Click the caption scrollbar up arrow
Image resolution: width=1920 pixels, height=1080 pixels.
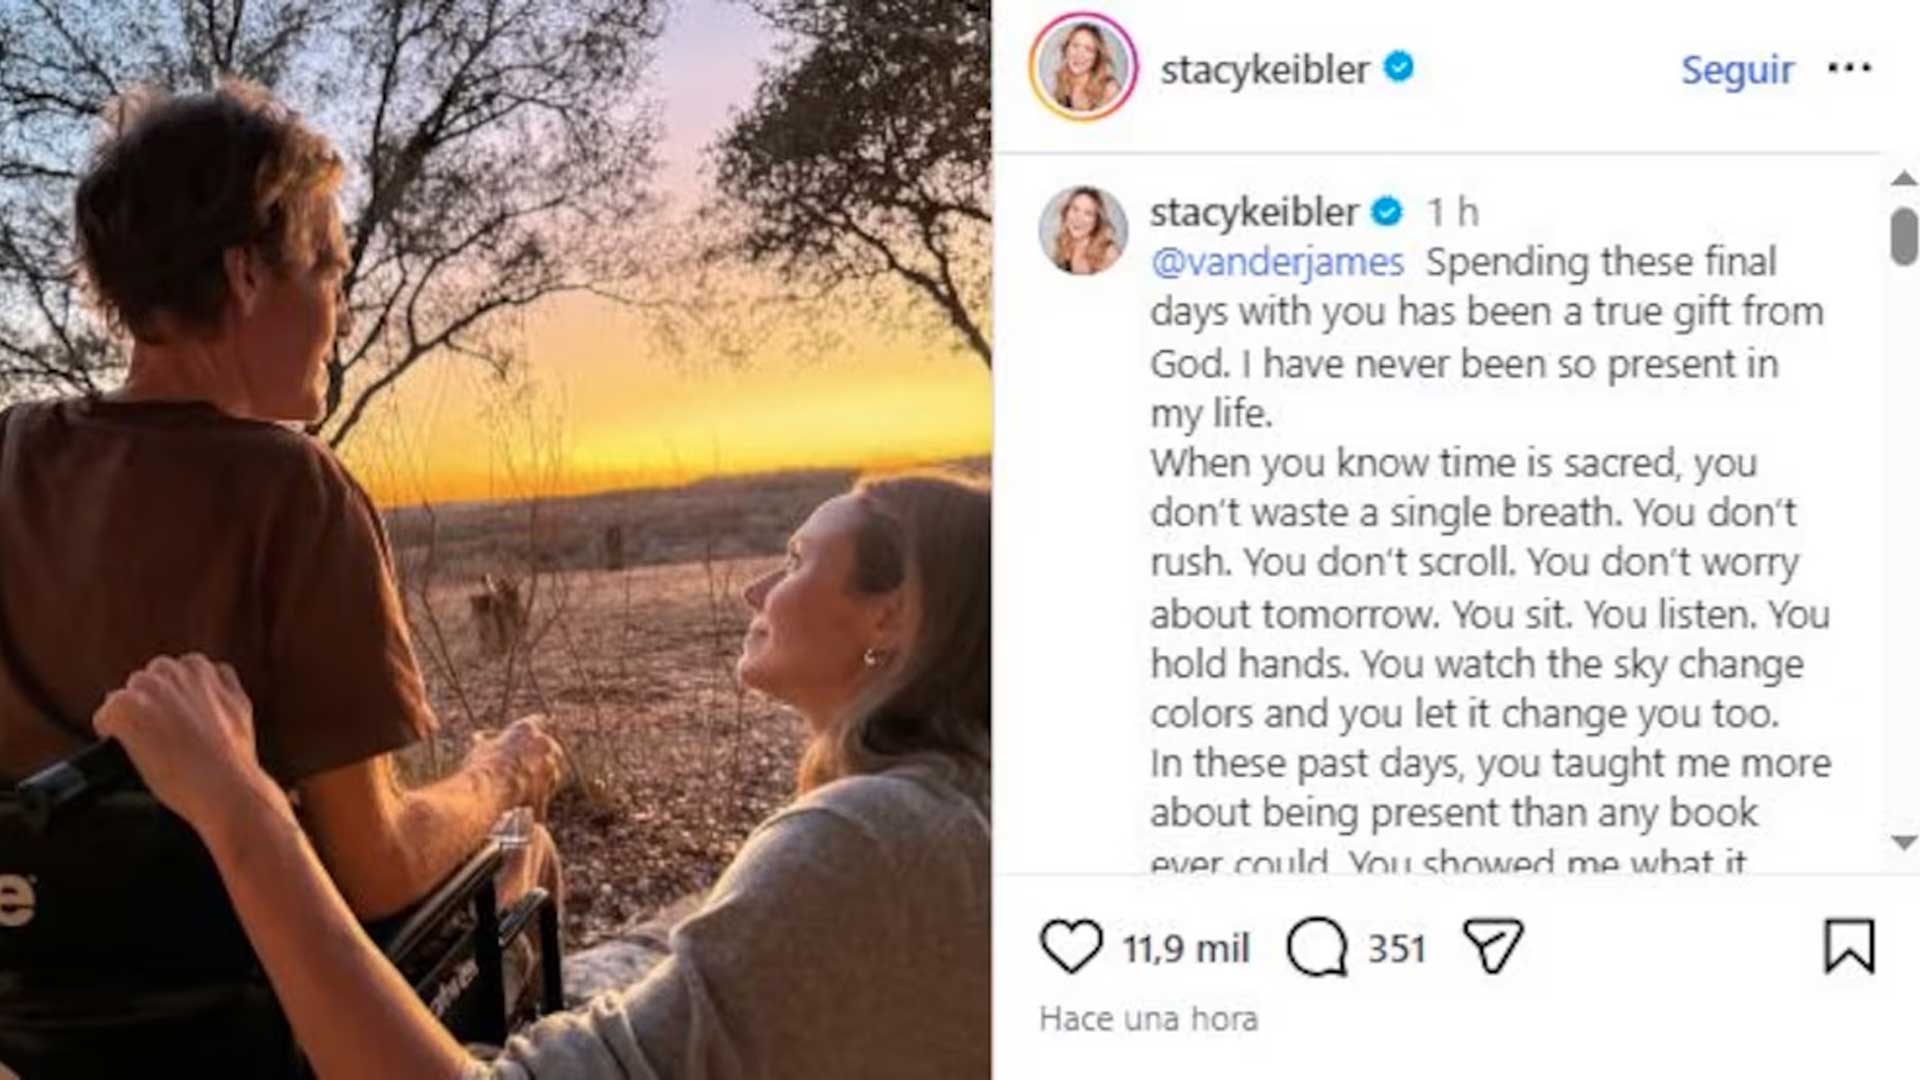click(x=1904, y=179)
